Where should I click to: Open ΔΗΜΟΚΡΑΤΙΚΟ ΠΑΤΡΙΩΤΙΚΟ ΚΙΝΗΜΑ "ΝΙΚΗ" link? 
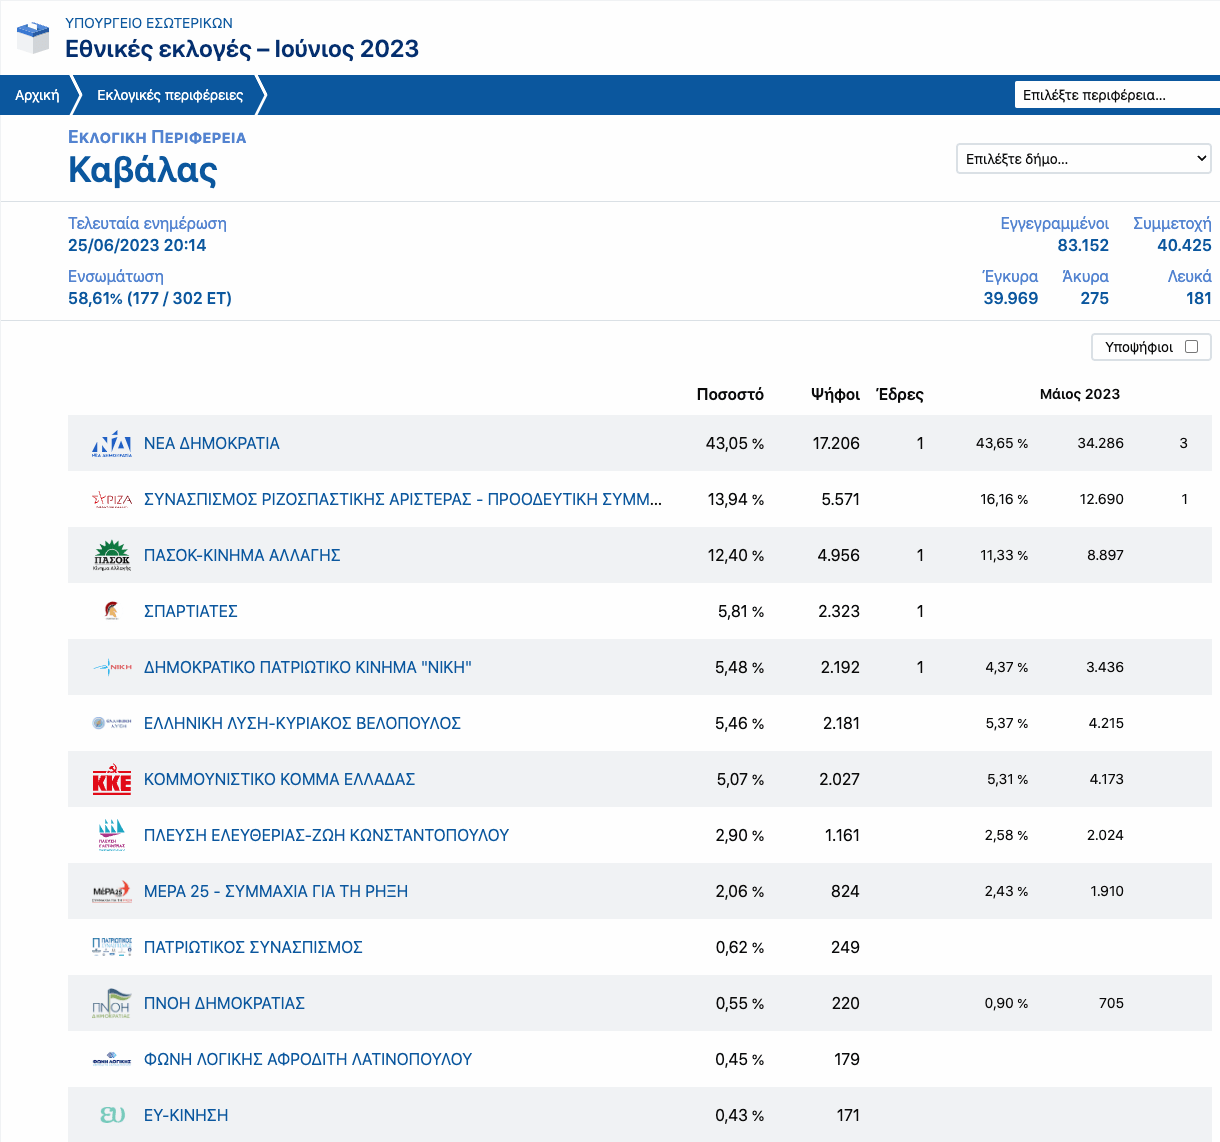tap(308, 667)
